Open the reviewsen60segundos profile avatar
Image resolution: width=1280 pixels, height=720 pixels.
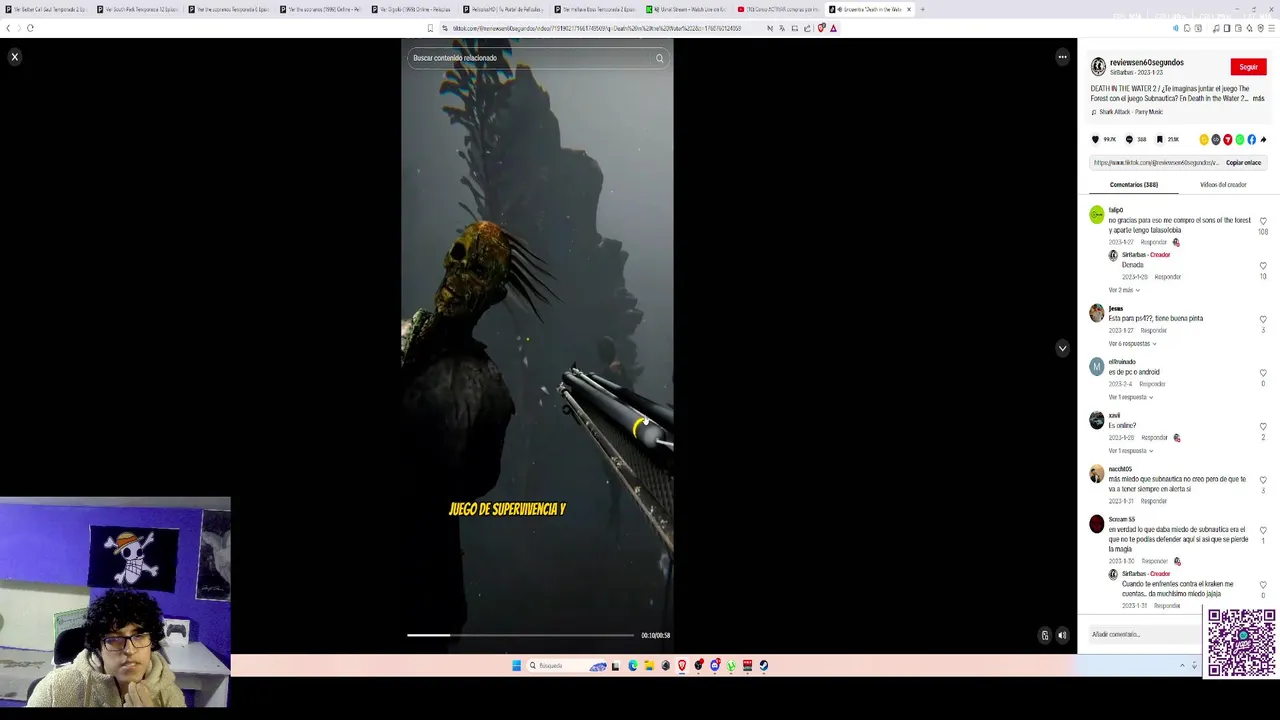click(1098, 67)
